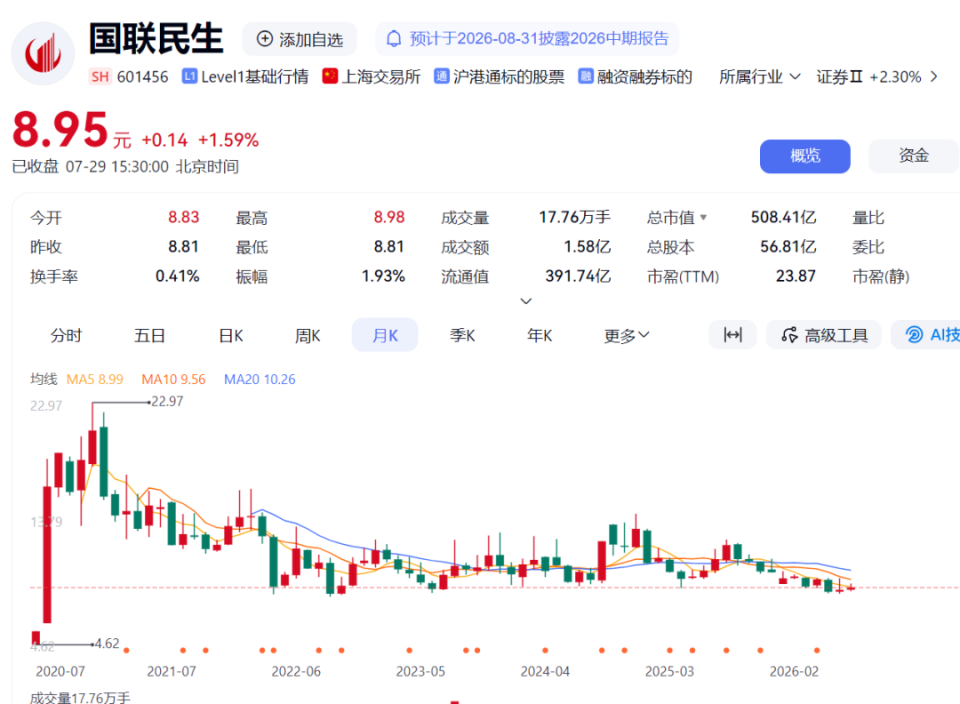This screenshot has height=704, width=960.
Task: Click the 2026-02 date axis label
Action: point(794,672)
